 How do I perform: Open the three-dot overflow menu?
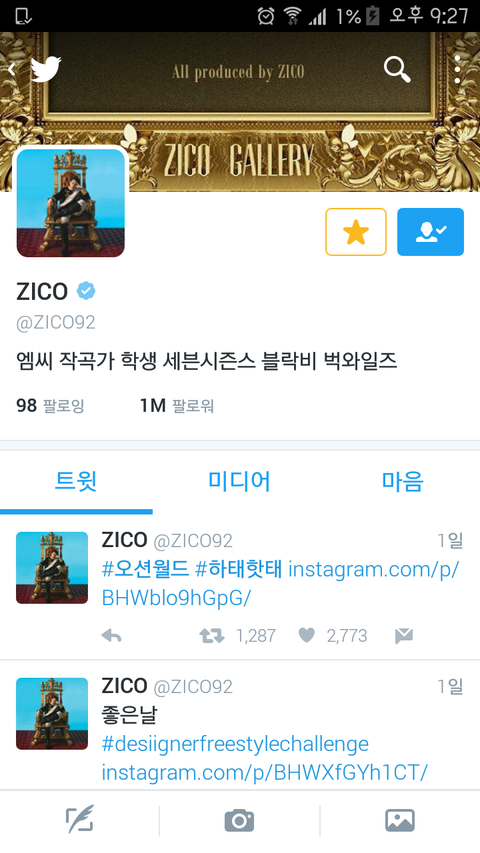pyautogui.click(x=457, y=70)
